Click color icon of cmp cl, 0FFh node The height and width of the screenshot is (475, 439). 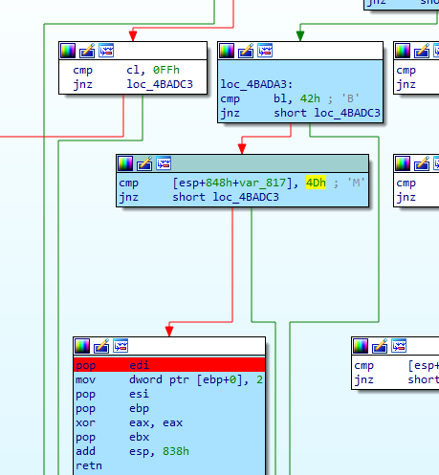(68, 51)
